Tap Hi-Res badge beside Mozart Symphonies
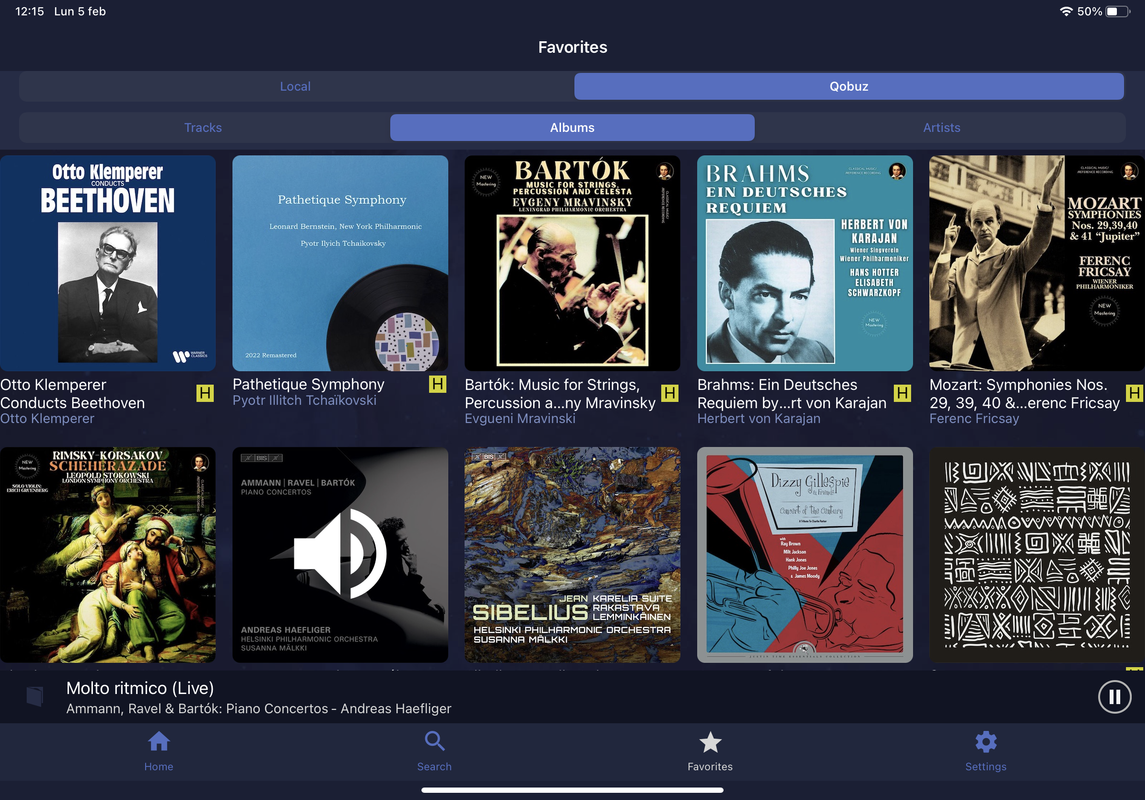The width and height of the screenshot is (1145, 800). tap(1134, 393)
